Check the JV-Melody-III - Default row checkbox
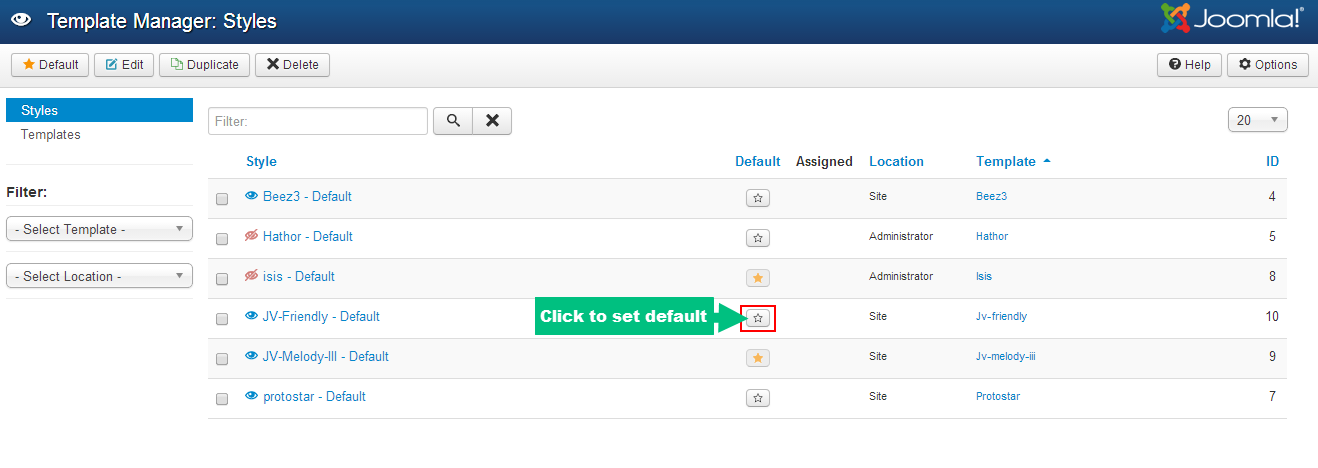This screenshot has width=1318, height=468. pos(222,358)
